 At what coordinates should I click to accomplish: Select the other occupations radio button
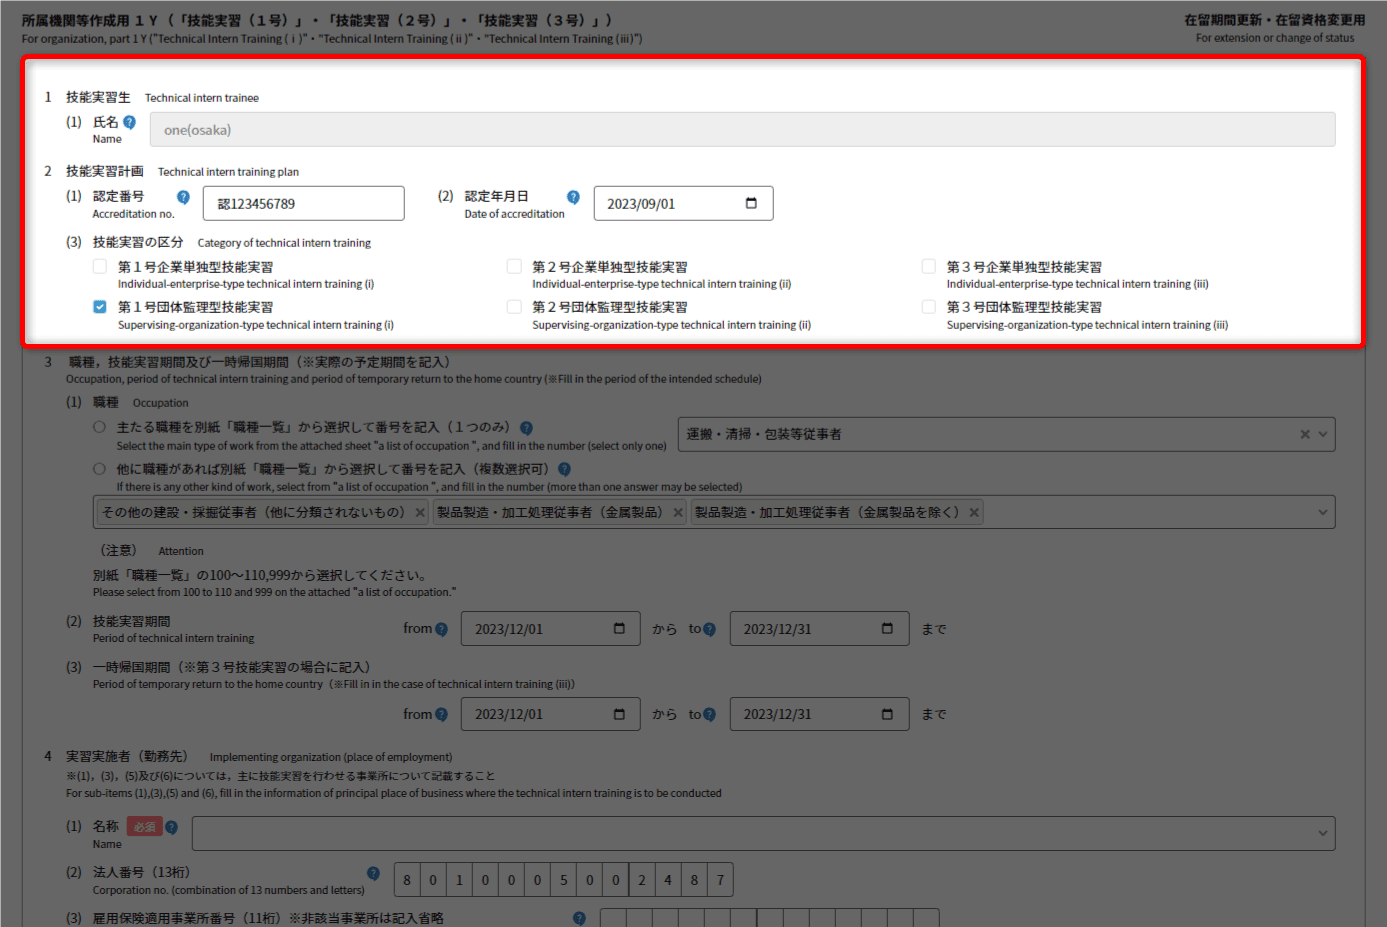(x=99, y=469)
